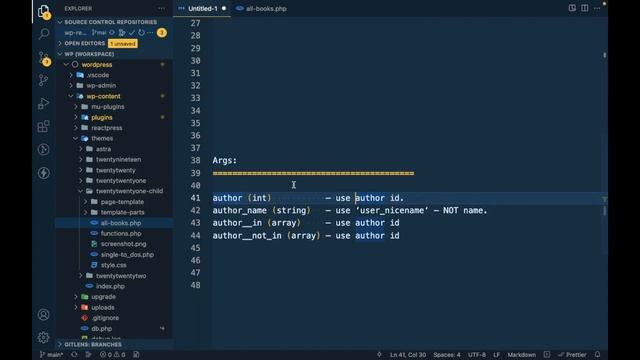Open the GitLens Inspect icon in activity bar
This screenshot has height=360, width=640.
[44, 149]
